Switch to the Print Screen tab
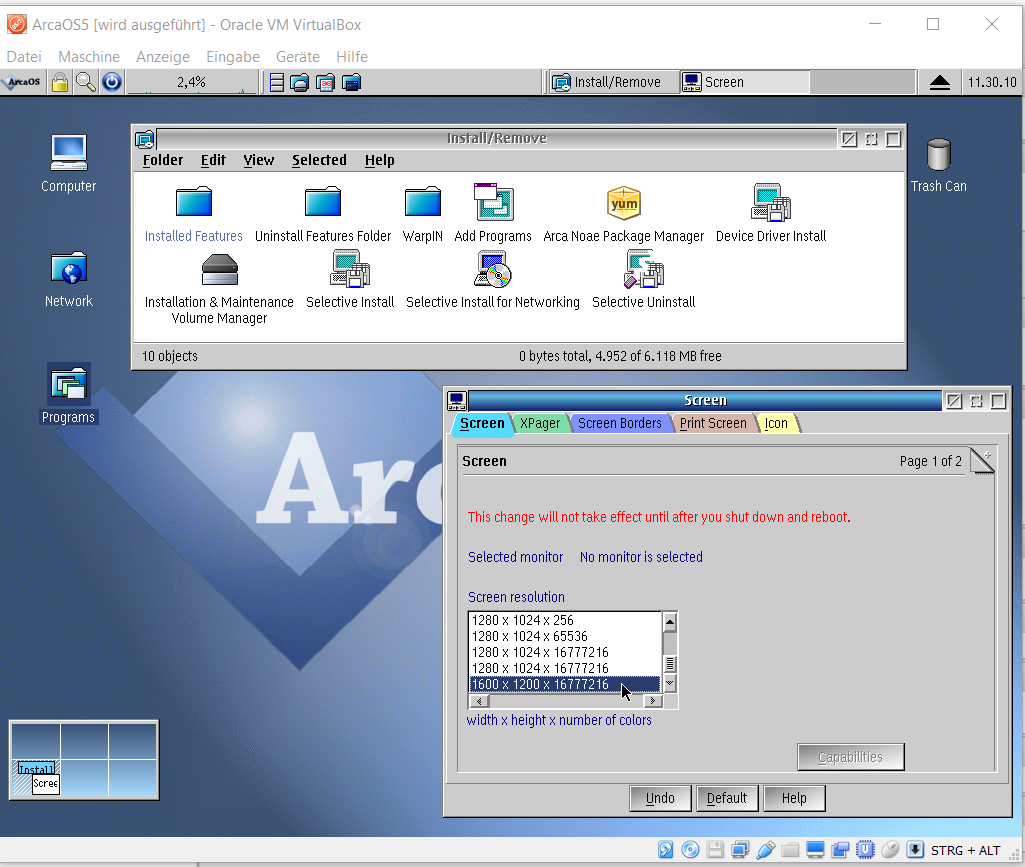1025x867 pixels. tap(713, 424)
